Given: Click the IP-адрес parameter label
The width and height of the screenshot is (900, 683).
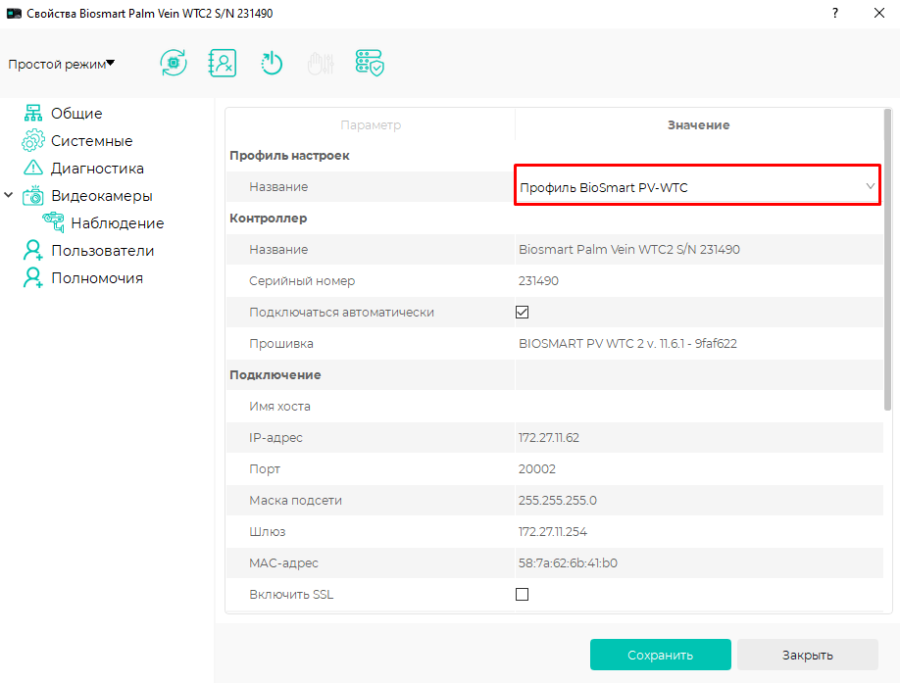Looking at the screenshot, I should 276,437.
